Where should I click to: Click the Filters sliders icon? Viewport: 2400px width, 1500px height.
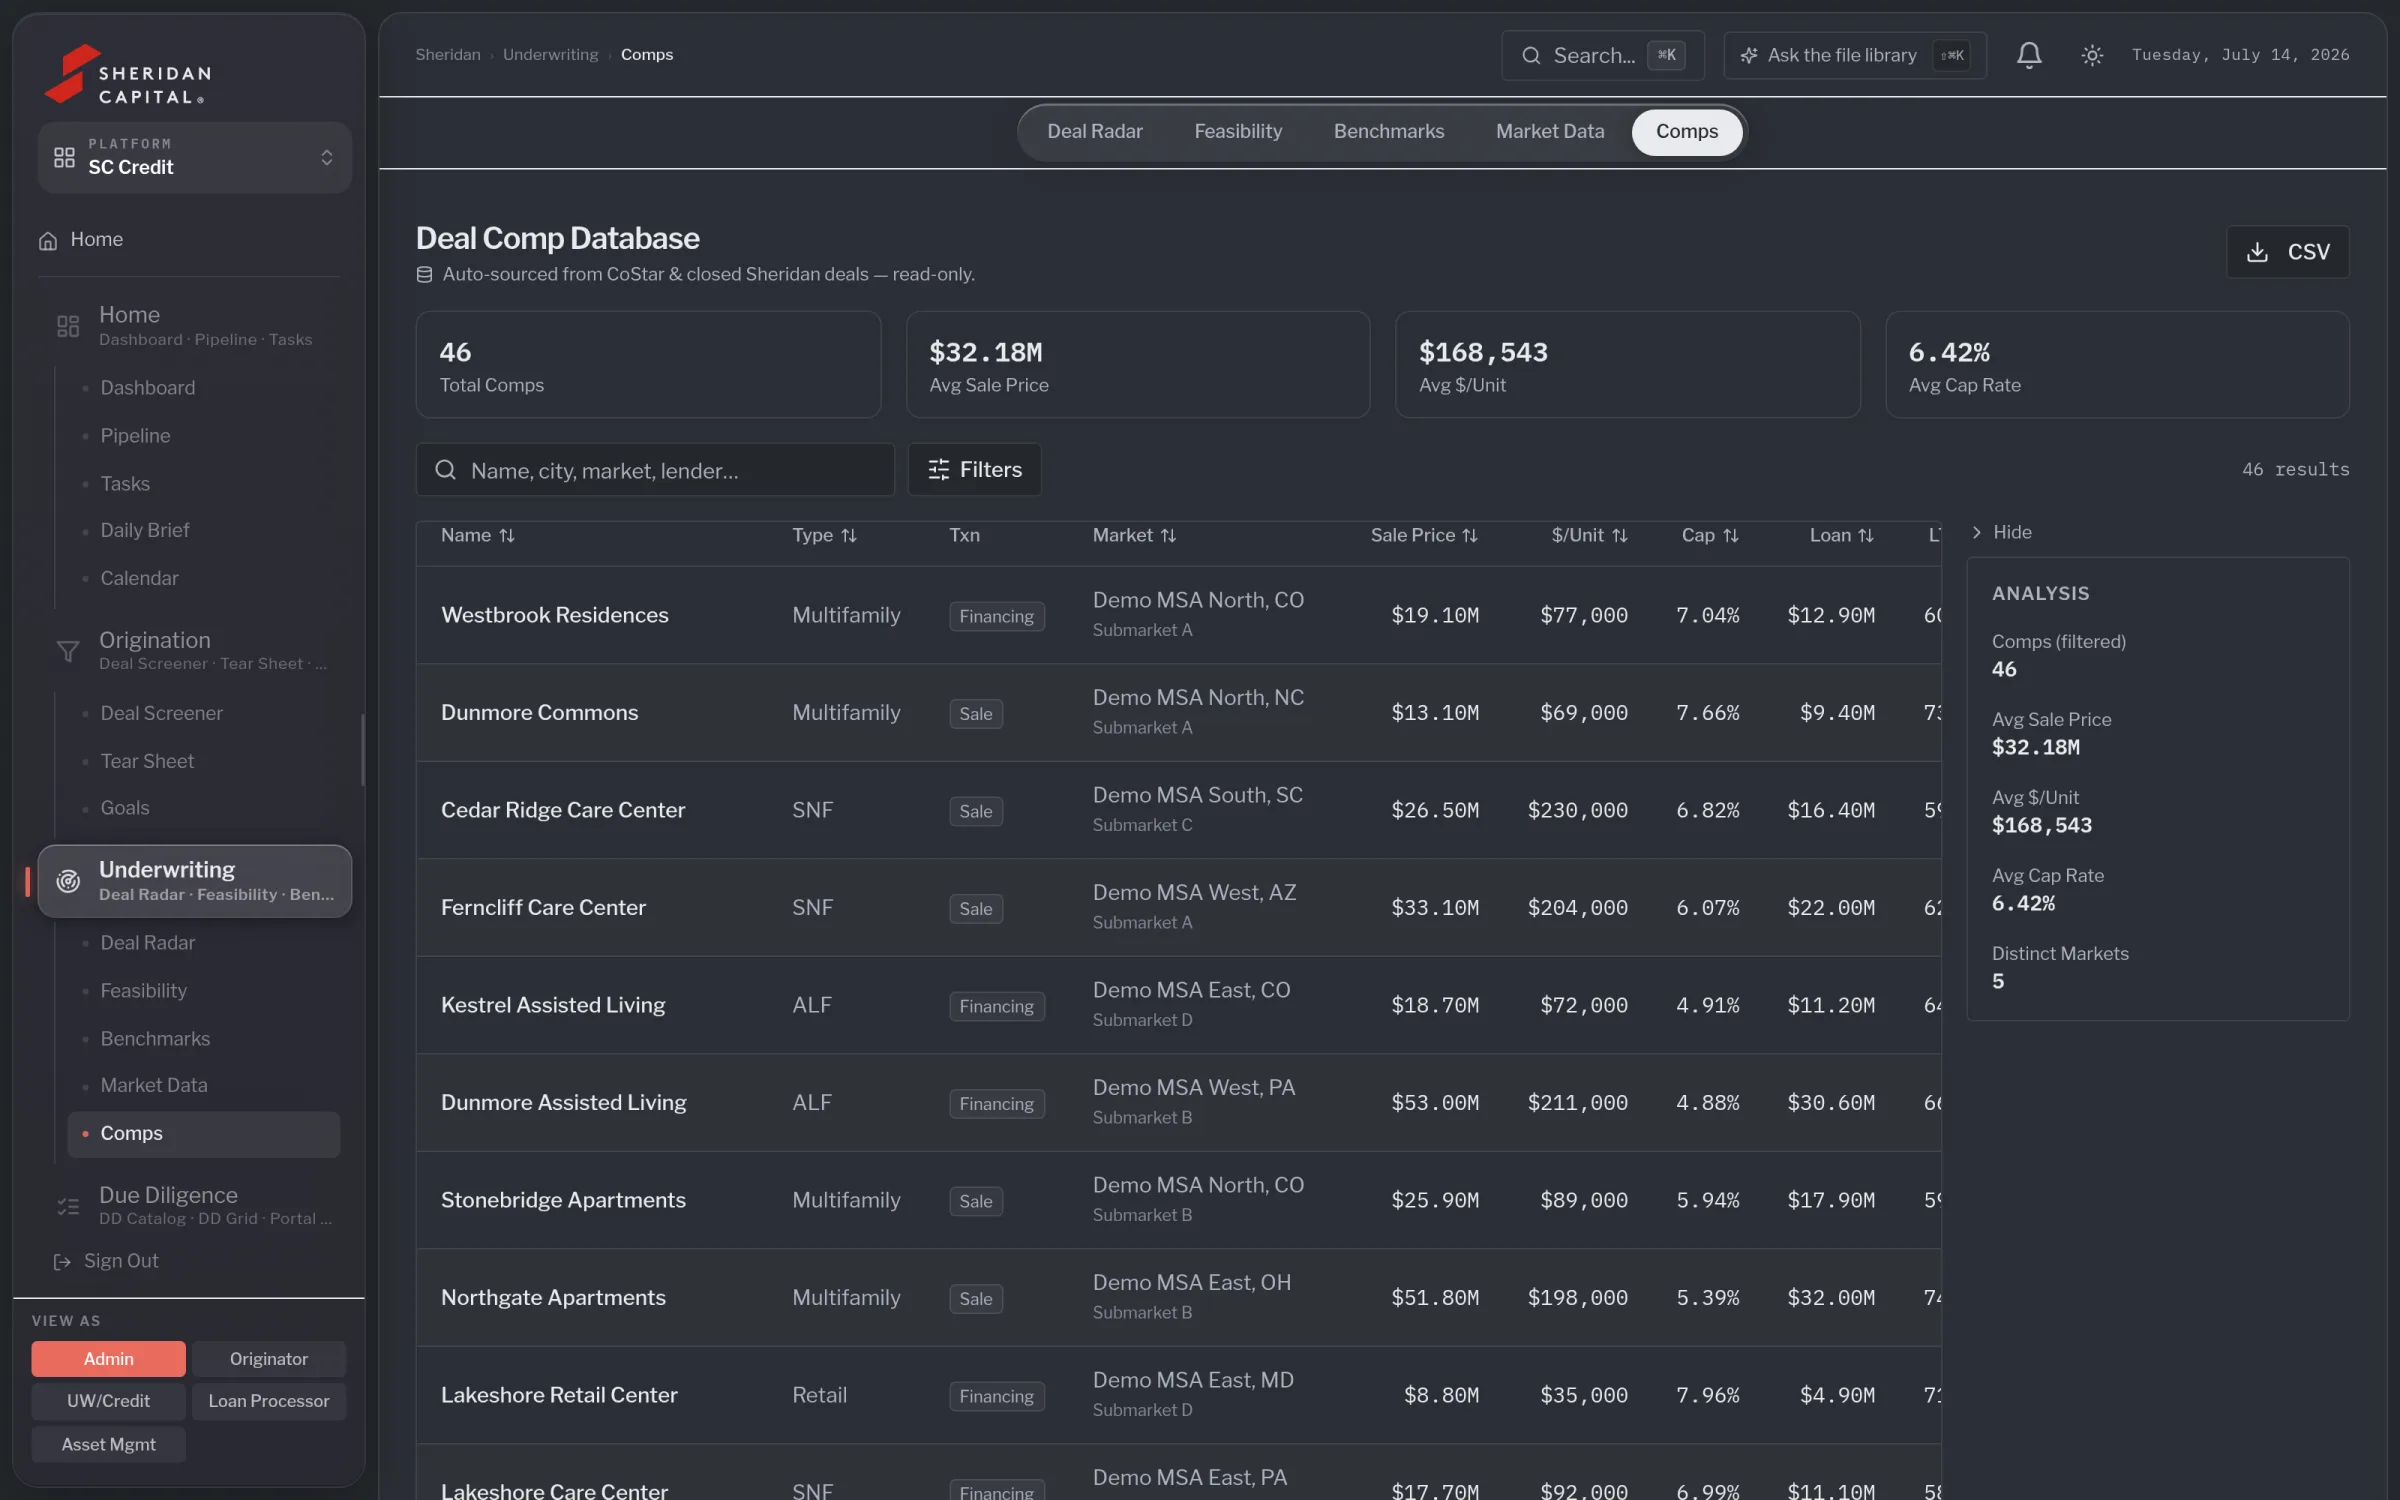click(938, 470)
